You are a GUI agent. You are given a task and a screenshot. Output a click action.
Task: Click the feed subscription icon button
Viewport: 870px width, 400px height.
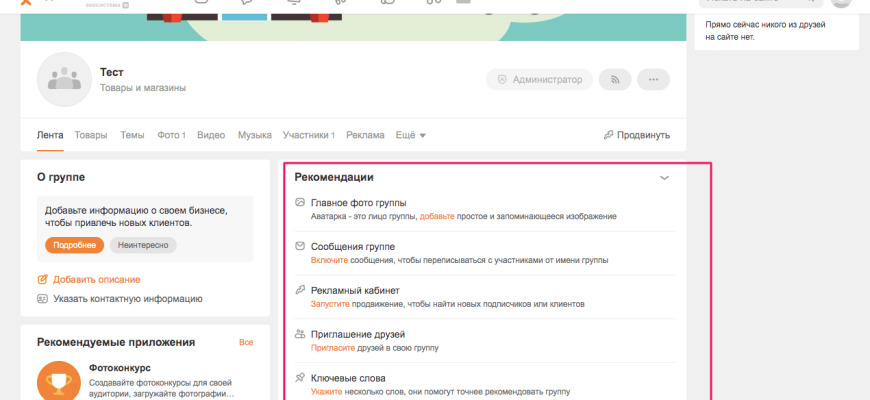coord(615,80)
